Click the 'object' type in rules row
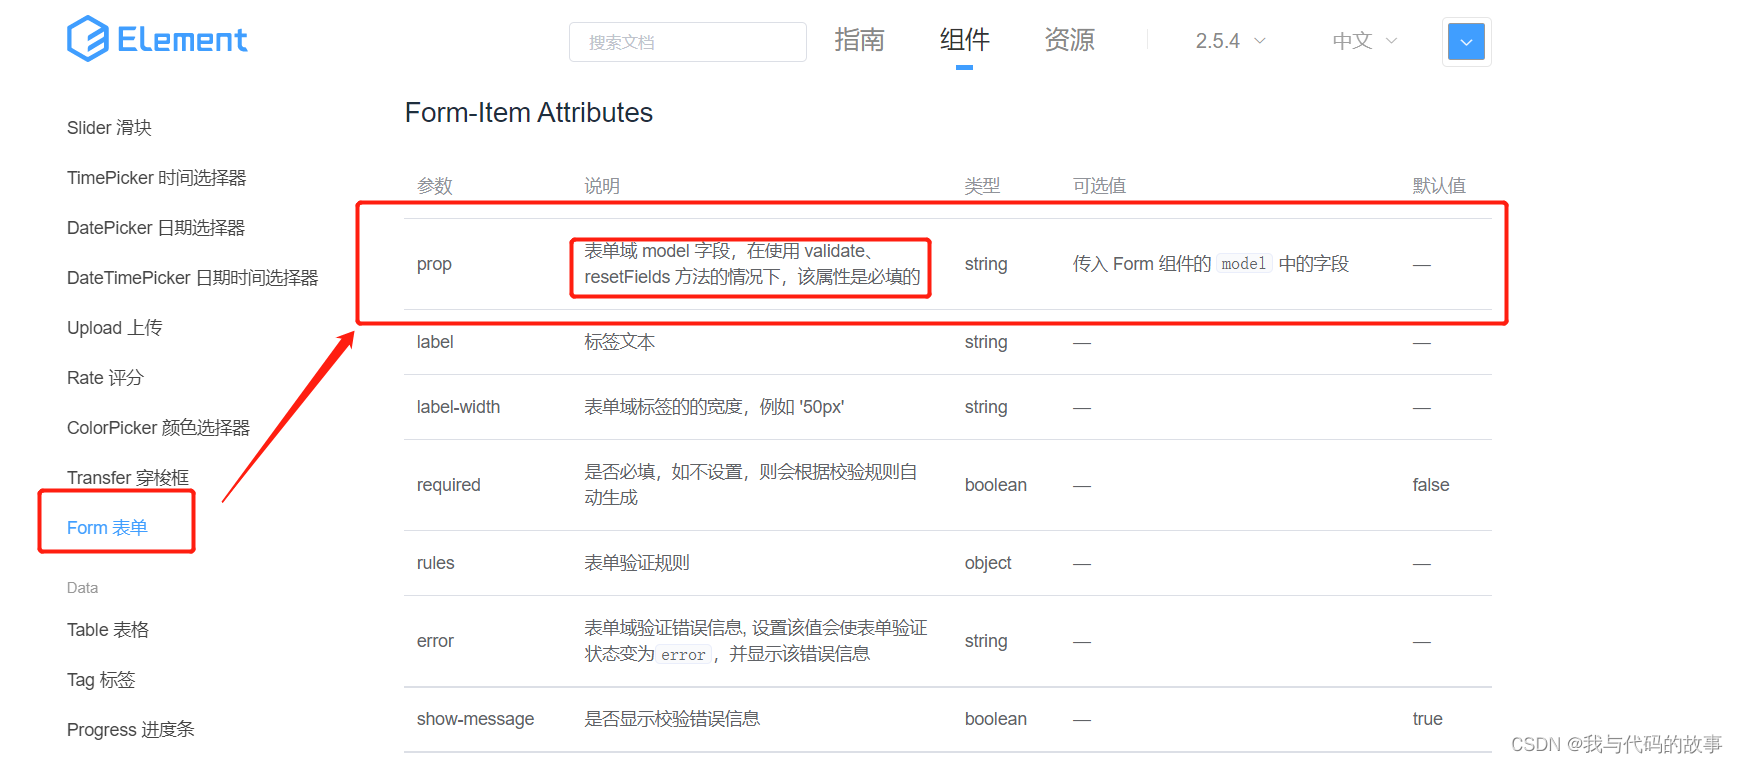Screen dimensions: 1738x763 (x=988, y=563)
